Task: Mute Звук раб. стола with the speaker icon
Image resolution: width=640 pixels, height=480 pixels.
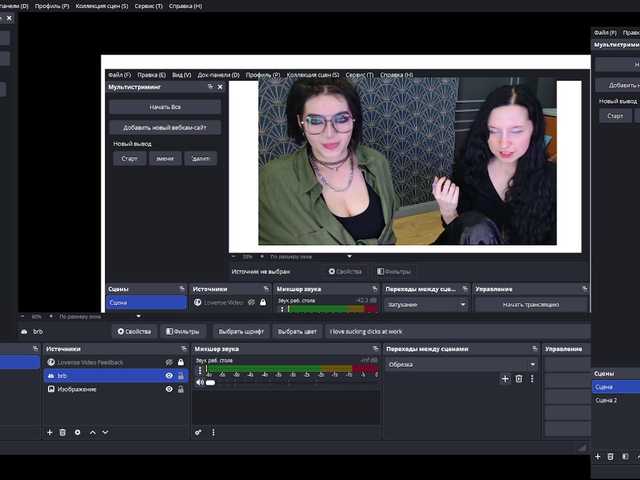Action: click(199, 382)
